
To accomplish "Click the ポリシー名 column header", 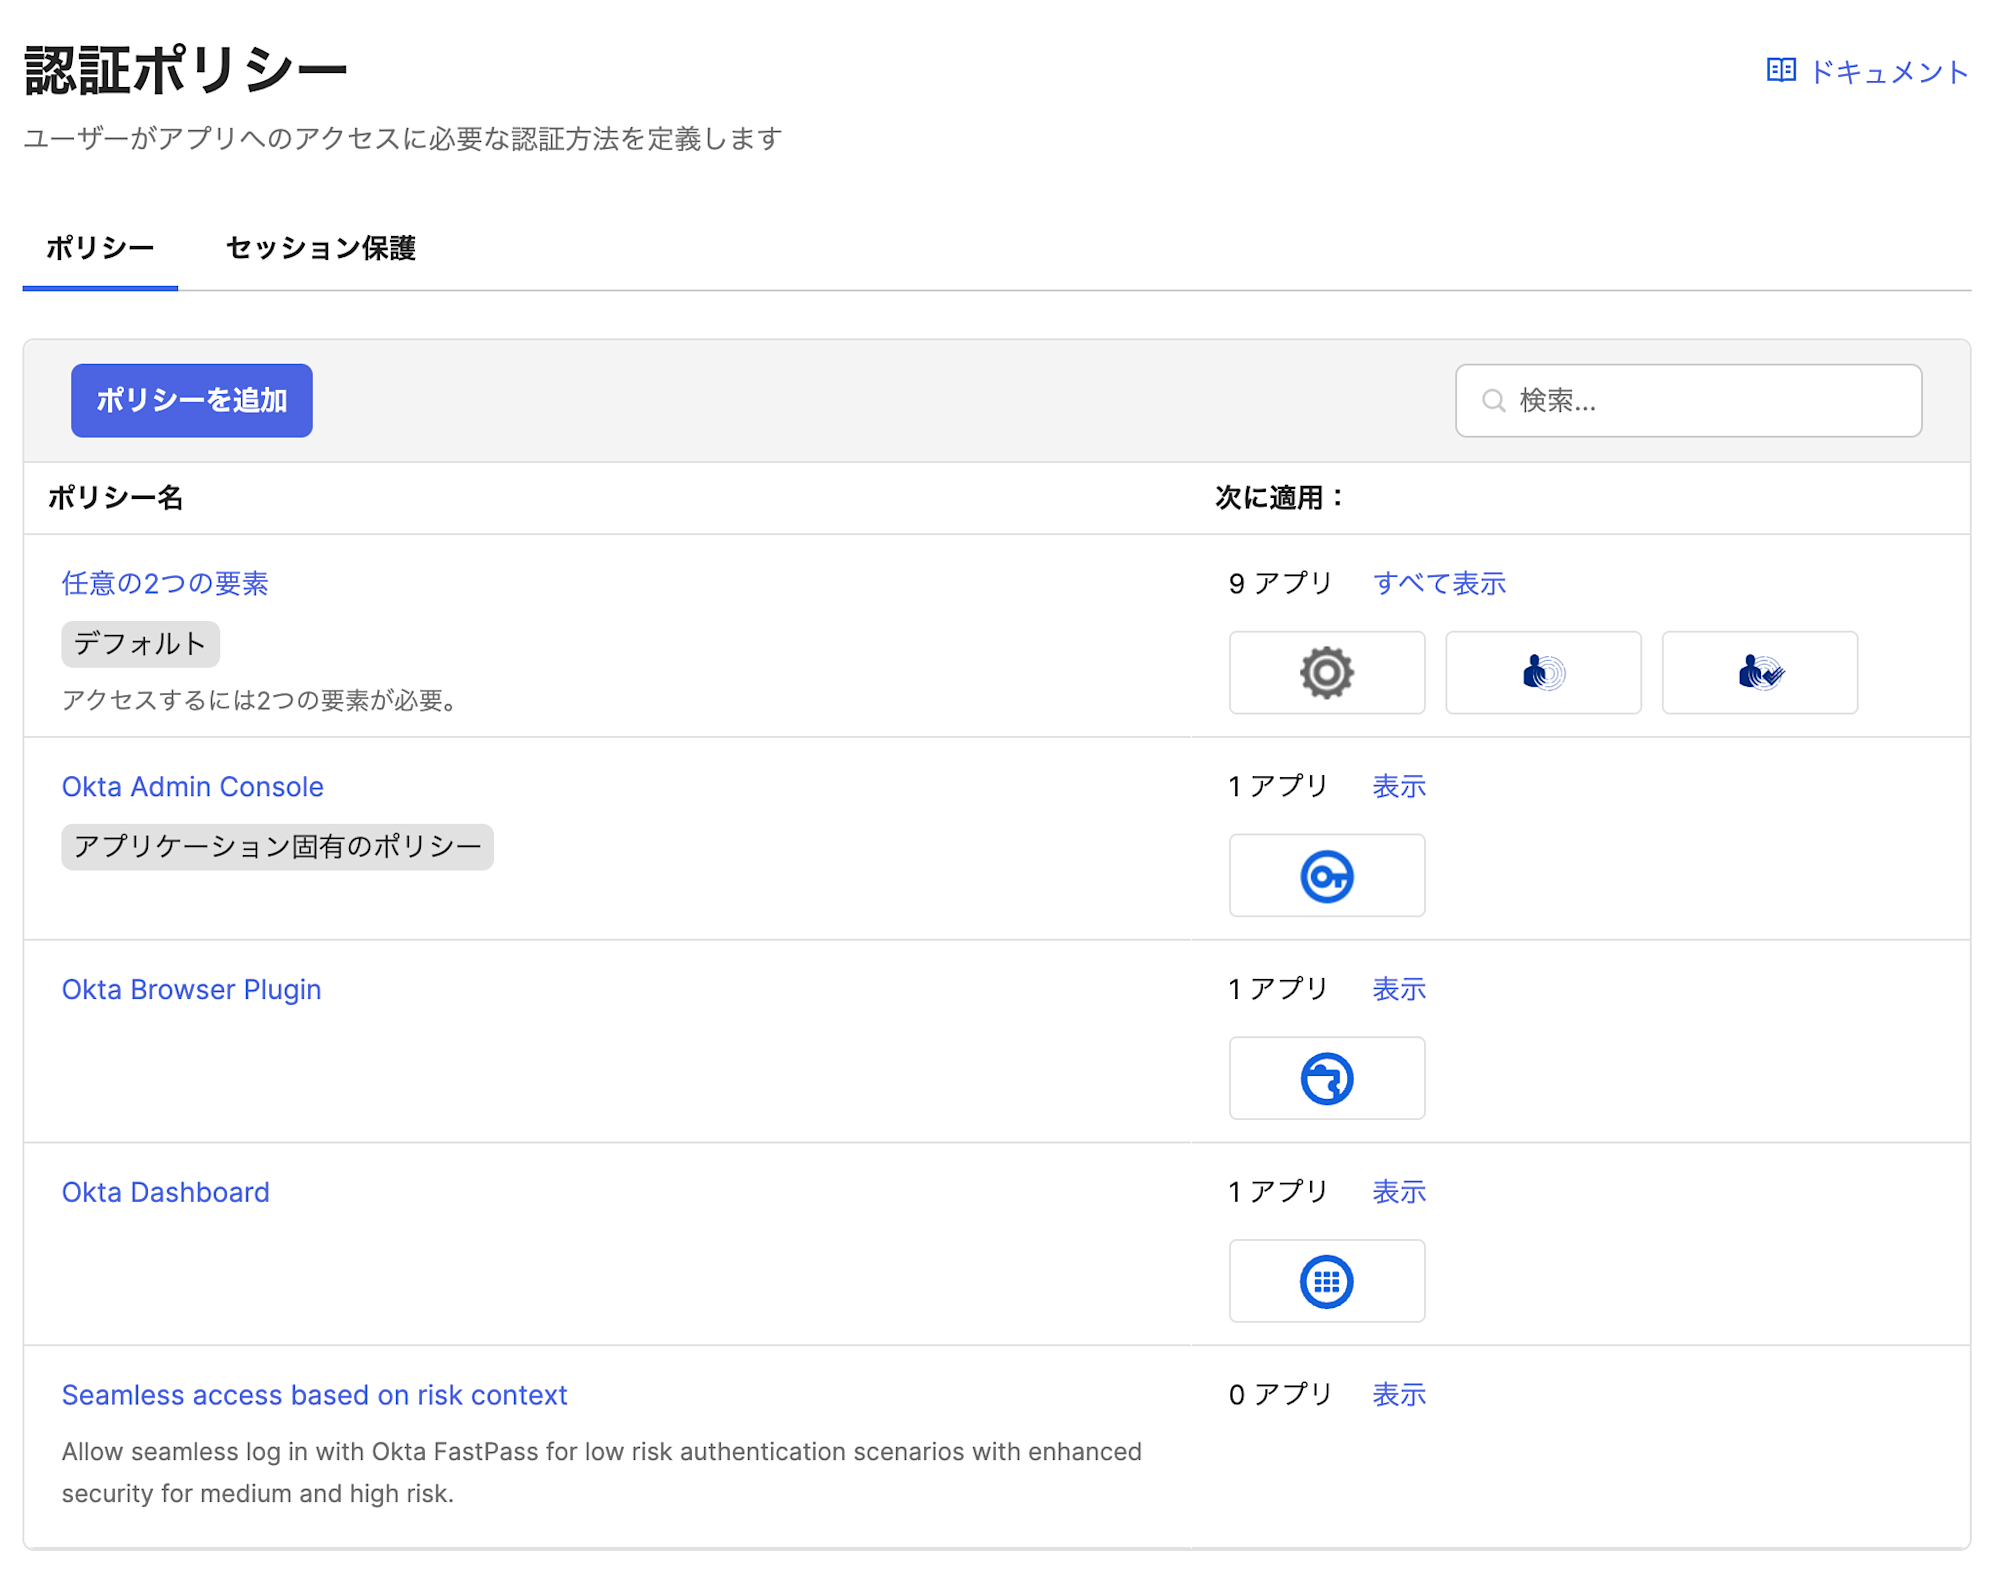I will [x=115, y=497].
